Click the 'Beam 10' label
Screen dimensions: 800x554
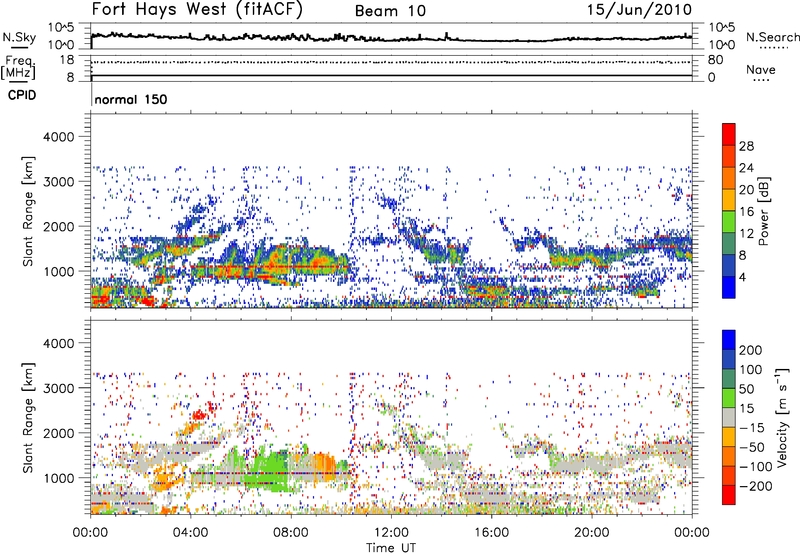390,11
